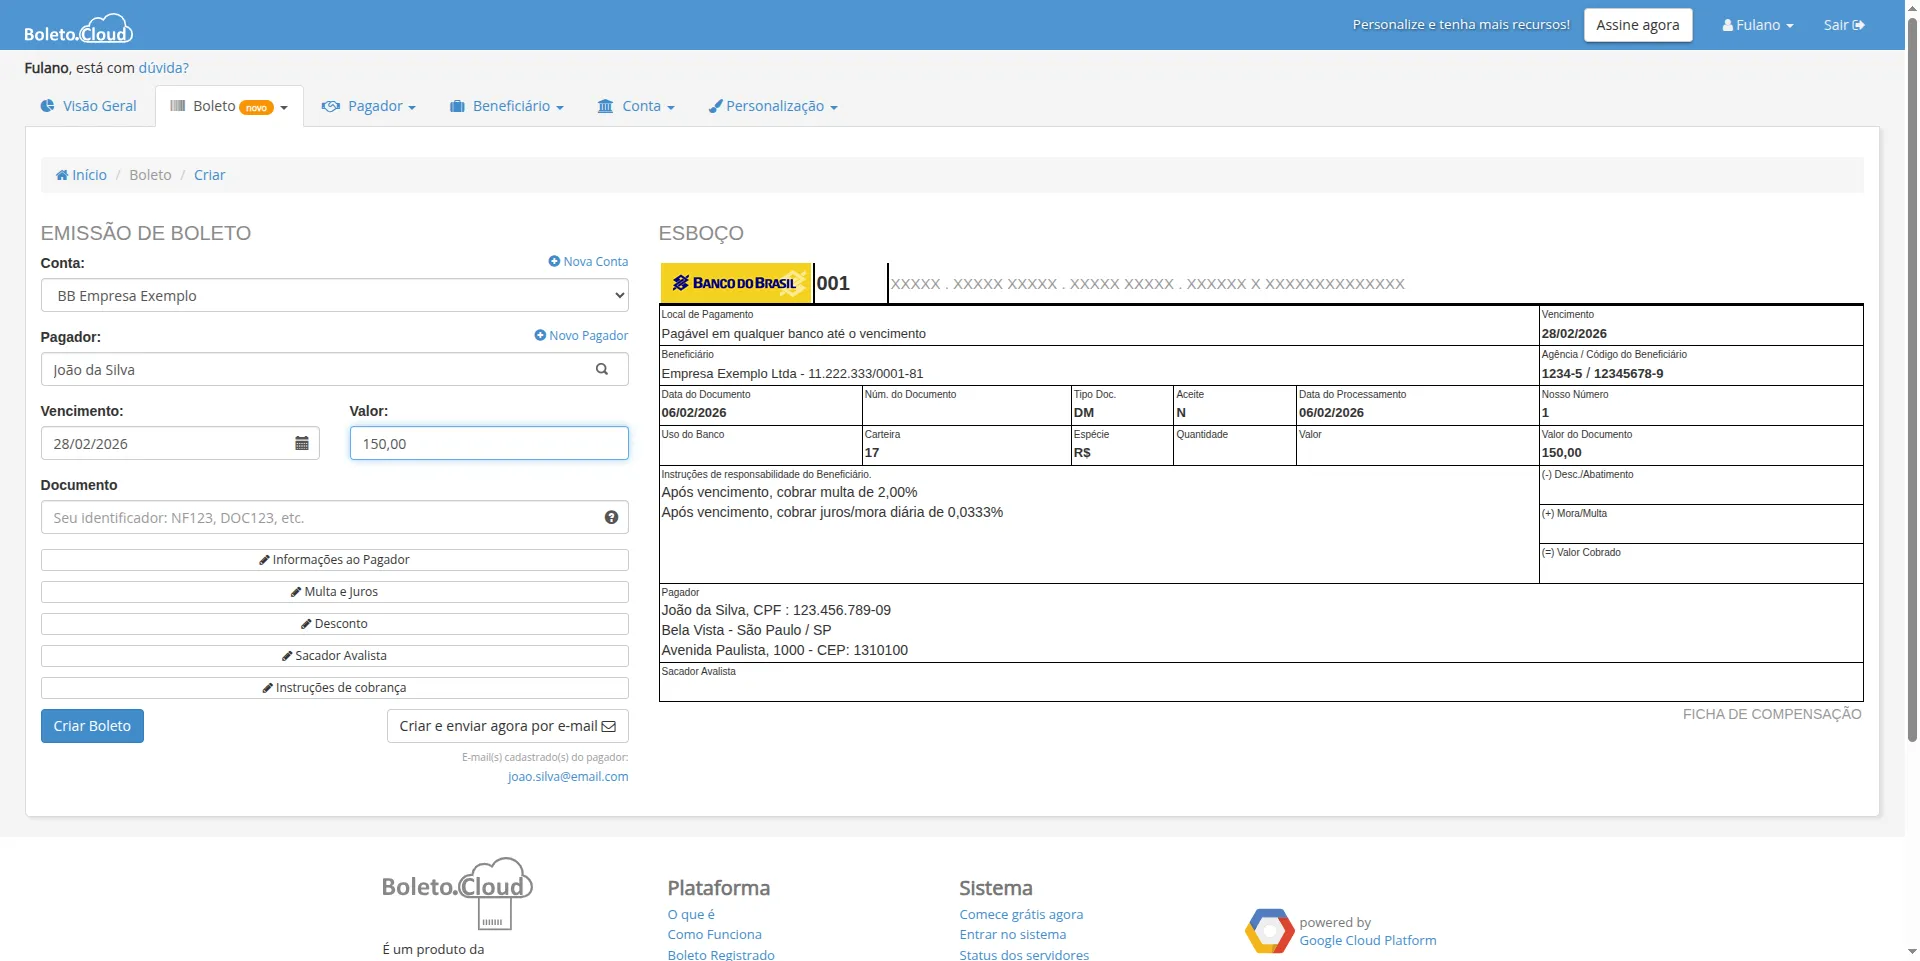1920x961 pixels.
Task: Click the Banco do Brasil logo in draft
Action: pyautogui.click(x=736, y=283)
